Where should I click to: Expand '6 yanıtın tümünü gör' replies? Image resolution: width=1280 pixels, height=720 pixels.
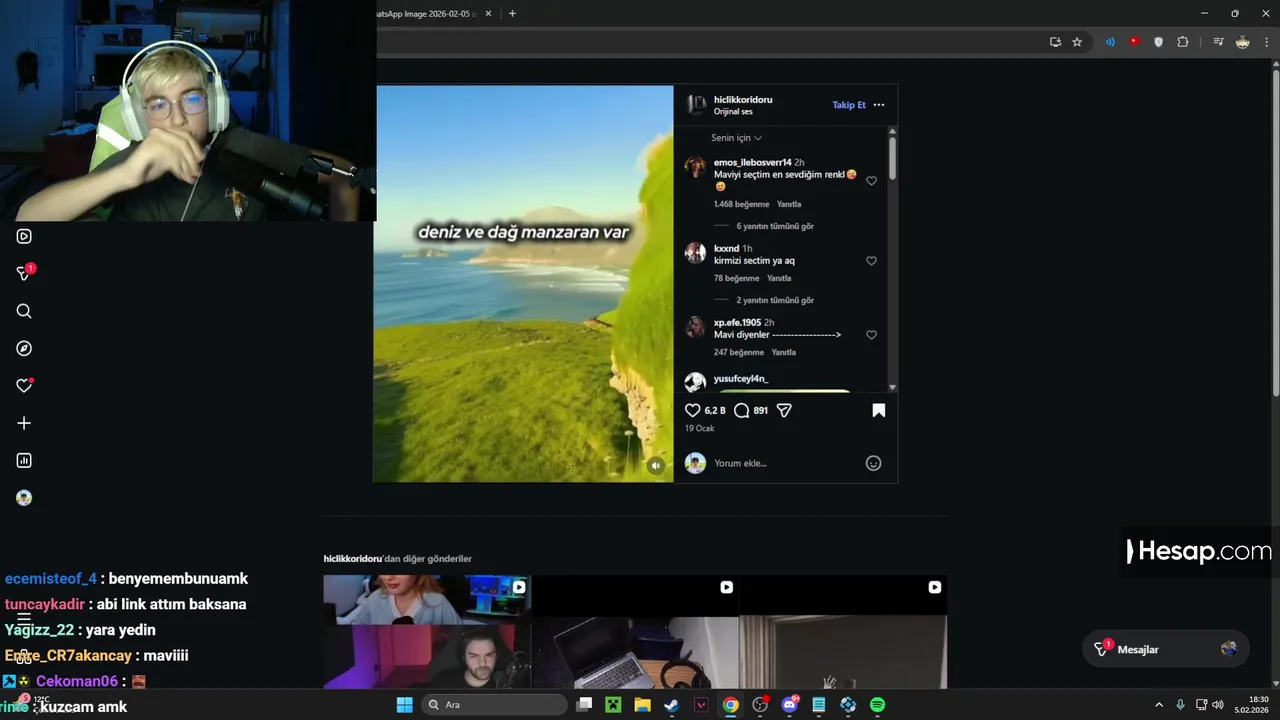[775, 226]
